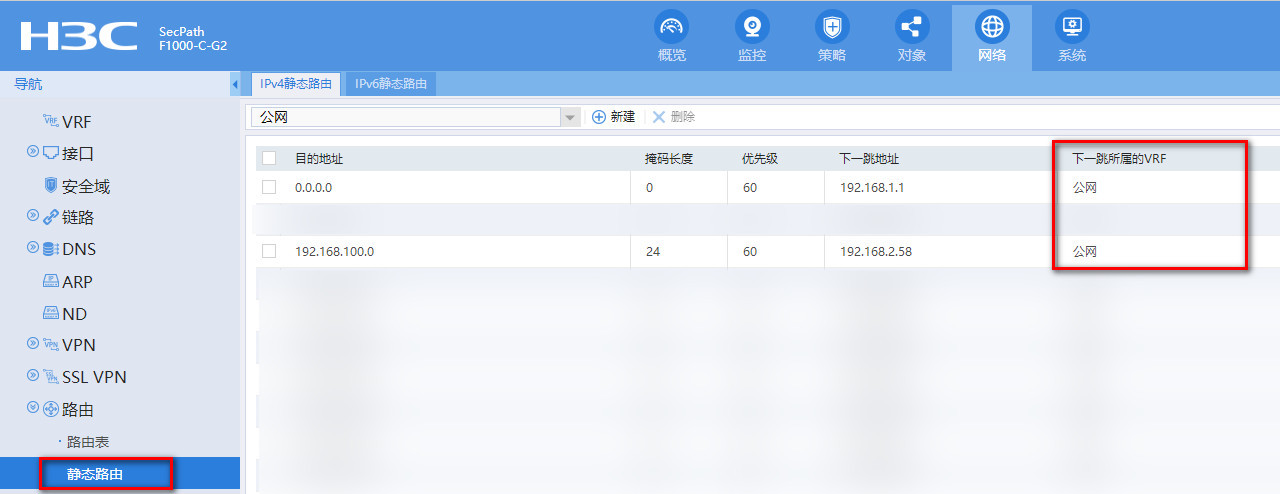Click mask length 24 cell
Viewport: 1280px width, 494px height.
[653, 251]
